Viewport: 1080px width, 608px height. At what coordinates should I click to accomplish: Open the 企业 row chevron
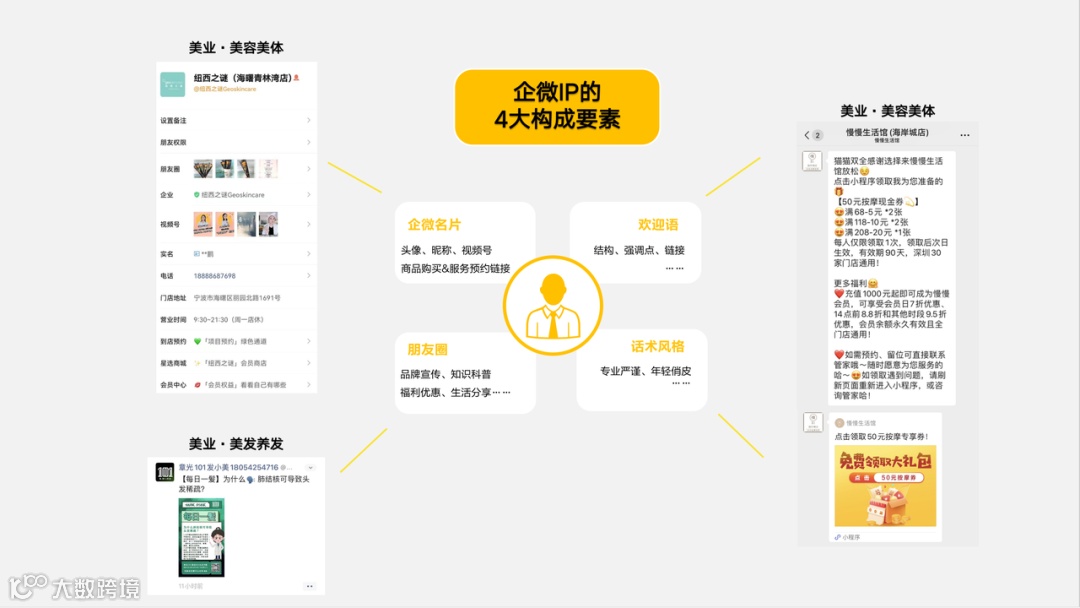309,195
